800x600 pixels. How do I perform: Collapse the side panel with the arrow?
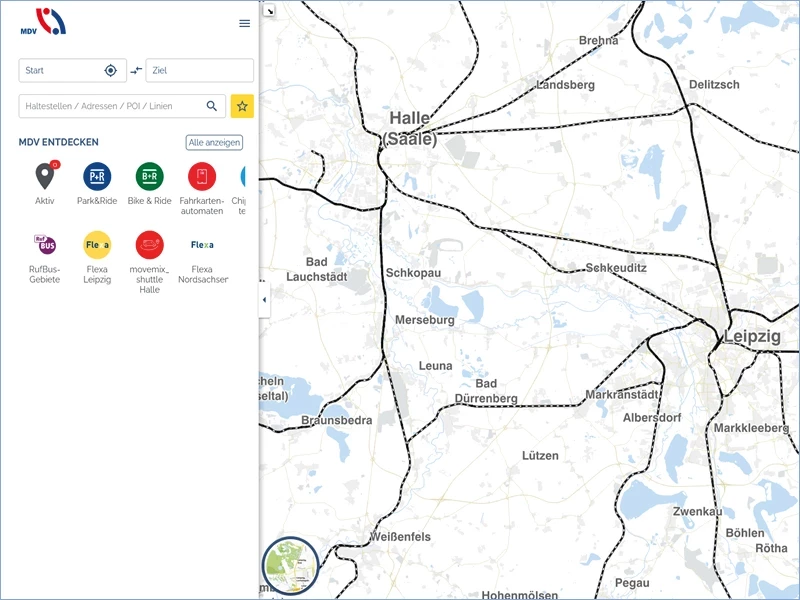pos(264,300)
